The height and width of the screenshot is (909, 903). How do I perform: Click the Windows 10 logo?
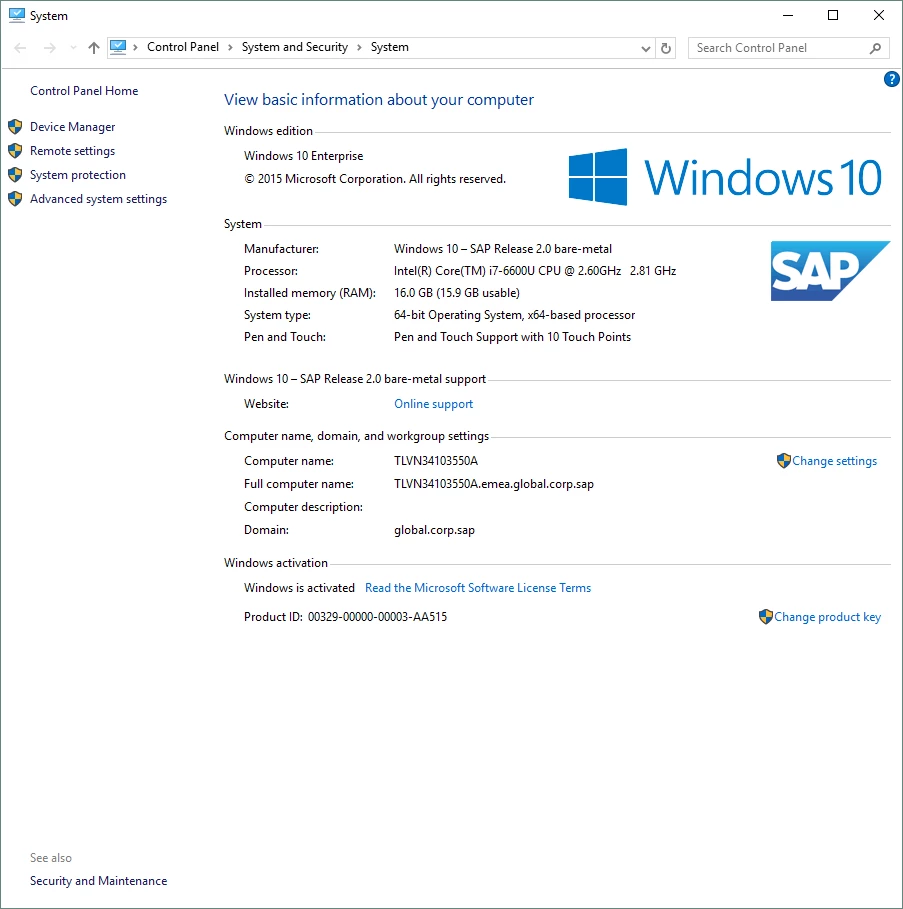(x=725, y=177)
